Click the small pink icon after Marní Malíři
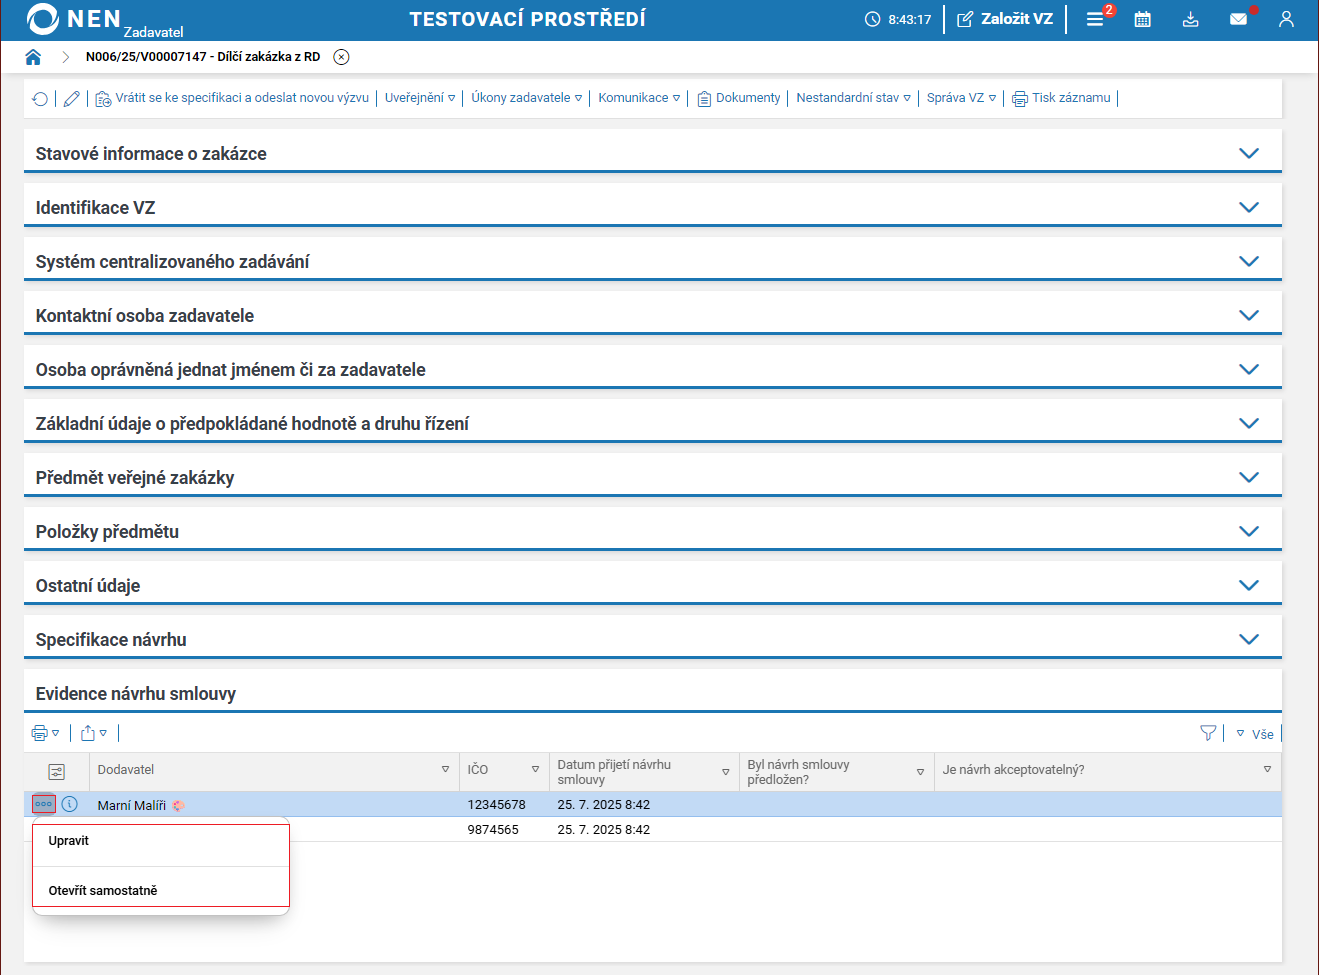 178,805
